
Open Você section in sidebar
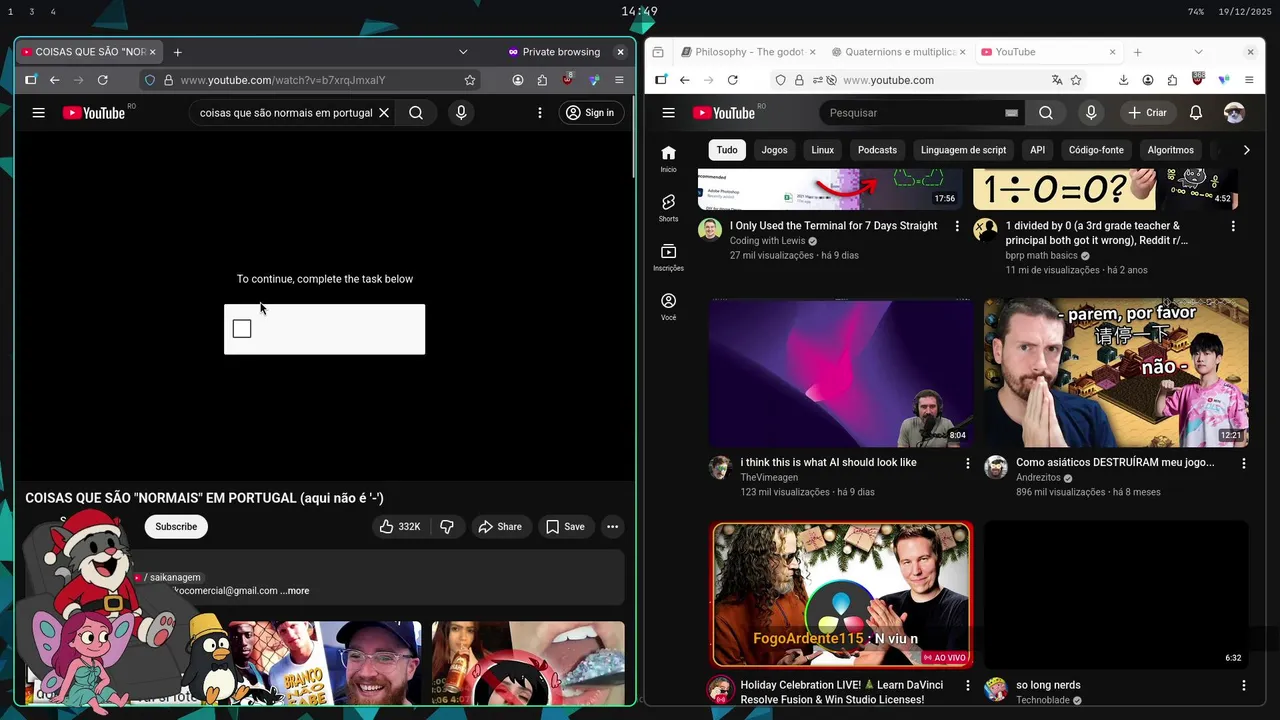(668, 306)
